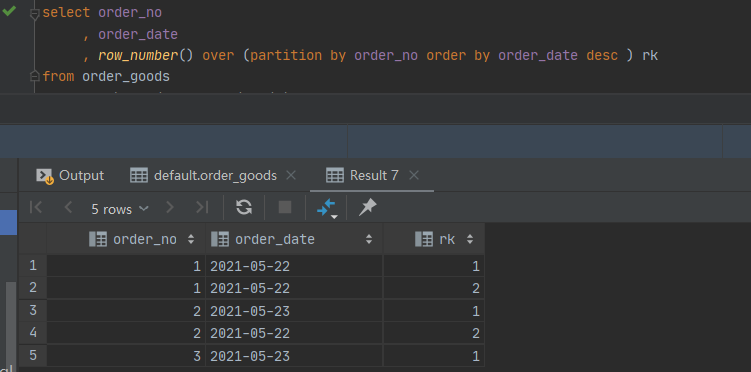The width and height of the screenshot is (751, 372).
Task: Stop the running query
Action: click(285, 207)
